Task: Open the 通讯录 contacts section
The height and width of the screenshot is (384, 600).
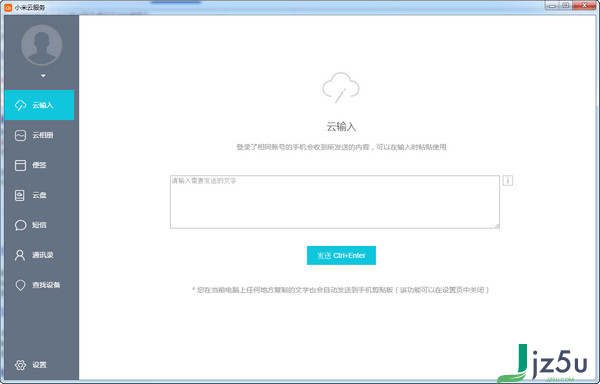Action: (x=39, y=255)
